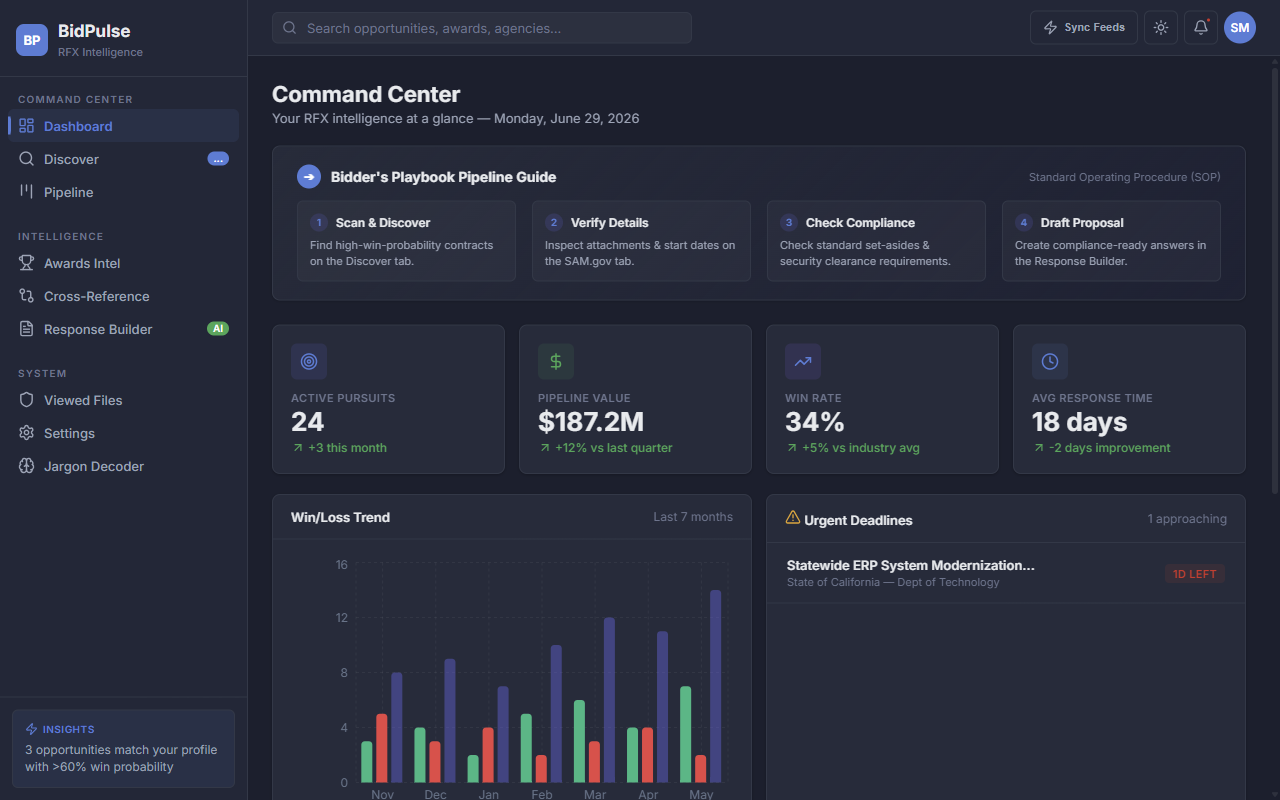Open the Check Compliance step card
Image resolution: width=1280 pixels, height=800 pixels.
pos(876,241)
